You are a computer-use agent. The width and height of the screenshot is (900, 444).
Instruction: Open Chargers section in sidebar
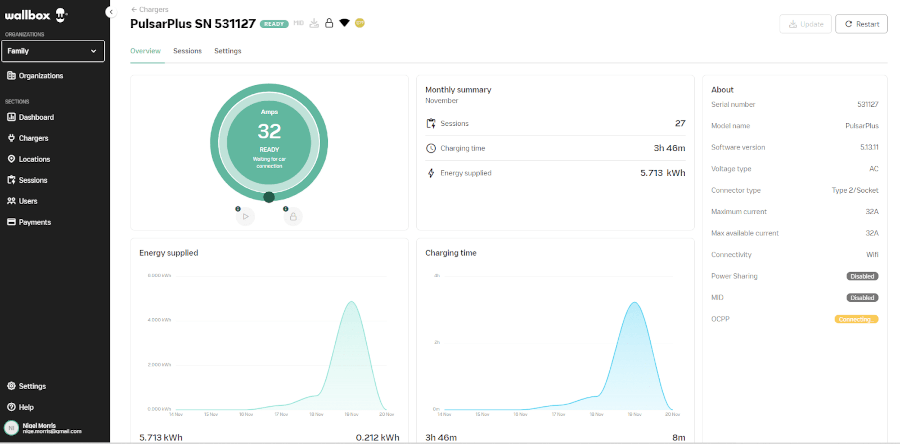tap(28, 138)
